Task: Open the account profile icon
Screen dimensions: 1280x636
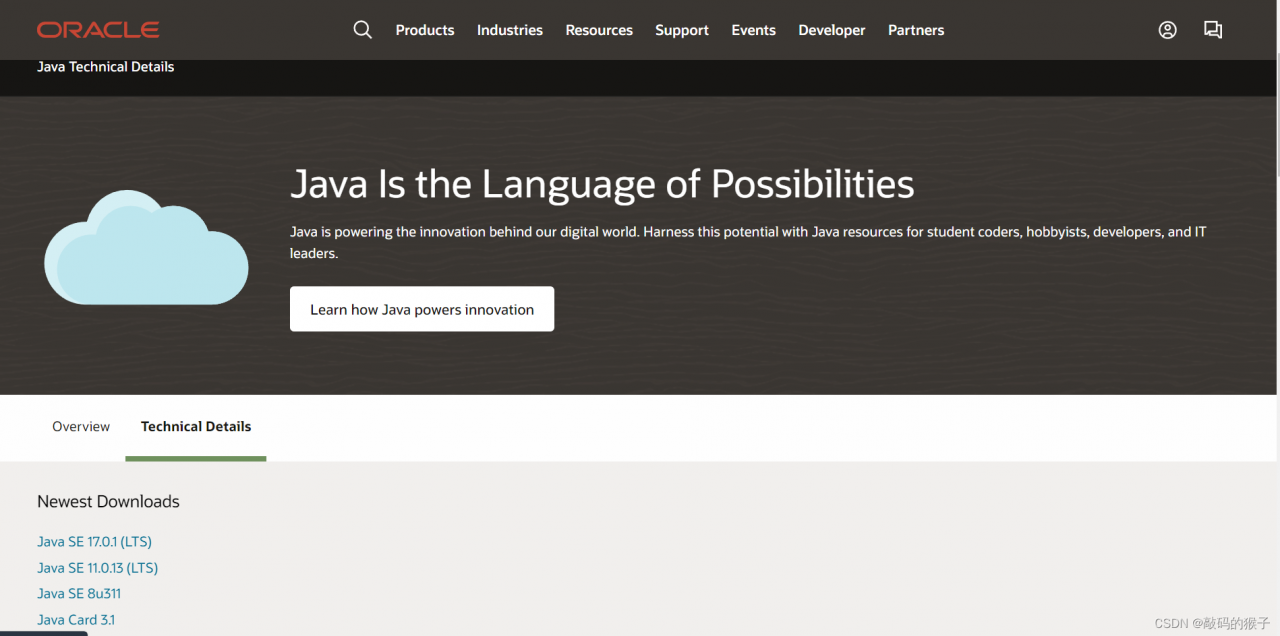Action: (1167, 30)
